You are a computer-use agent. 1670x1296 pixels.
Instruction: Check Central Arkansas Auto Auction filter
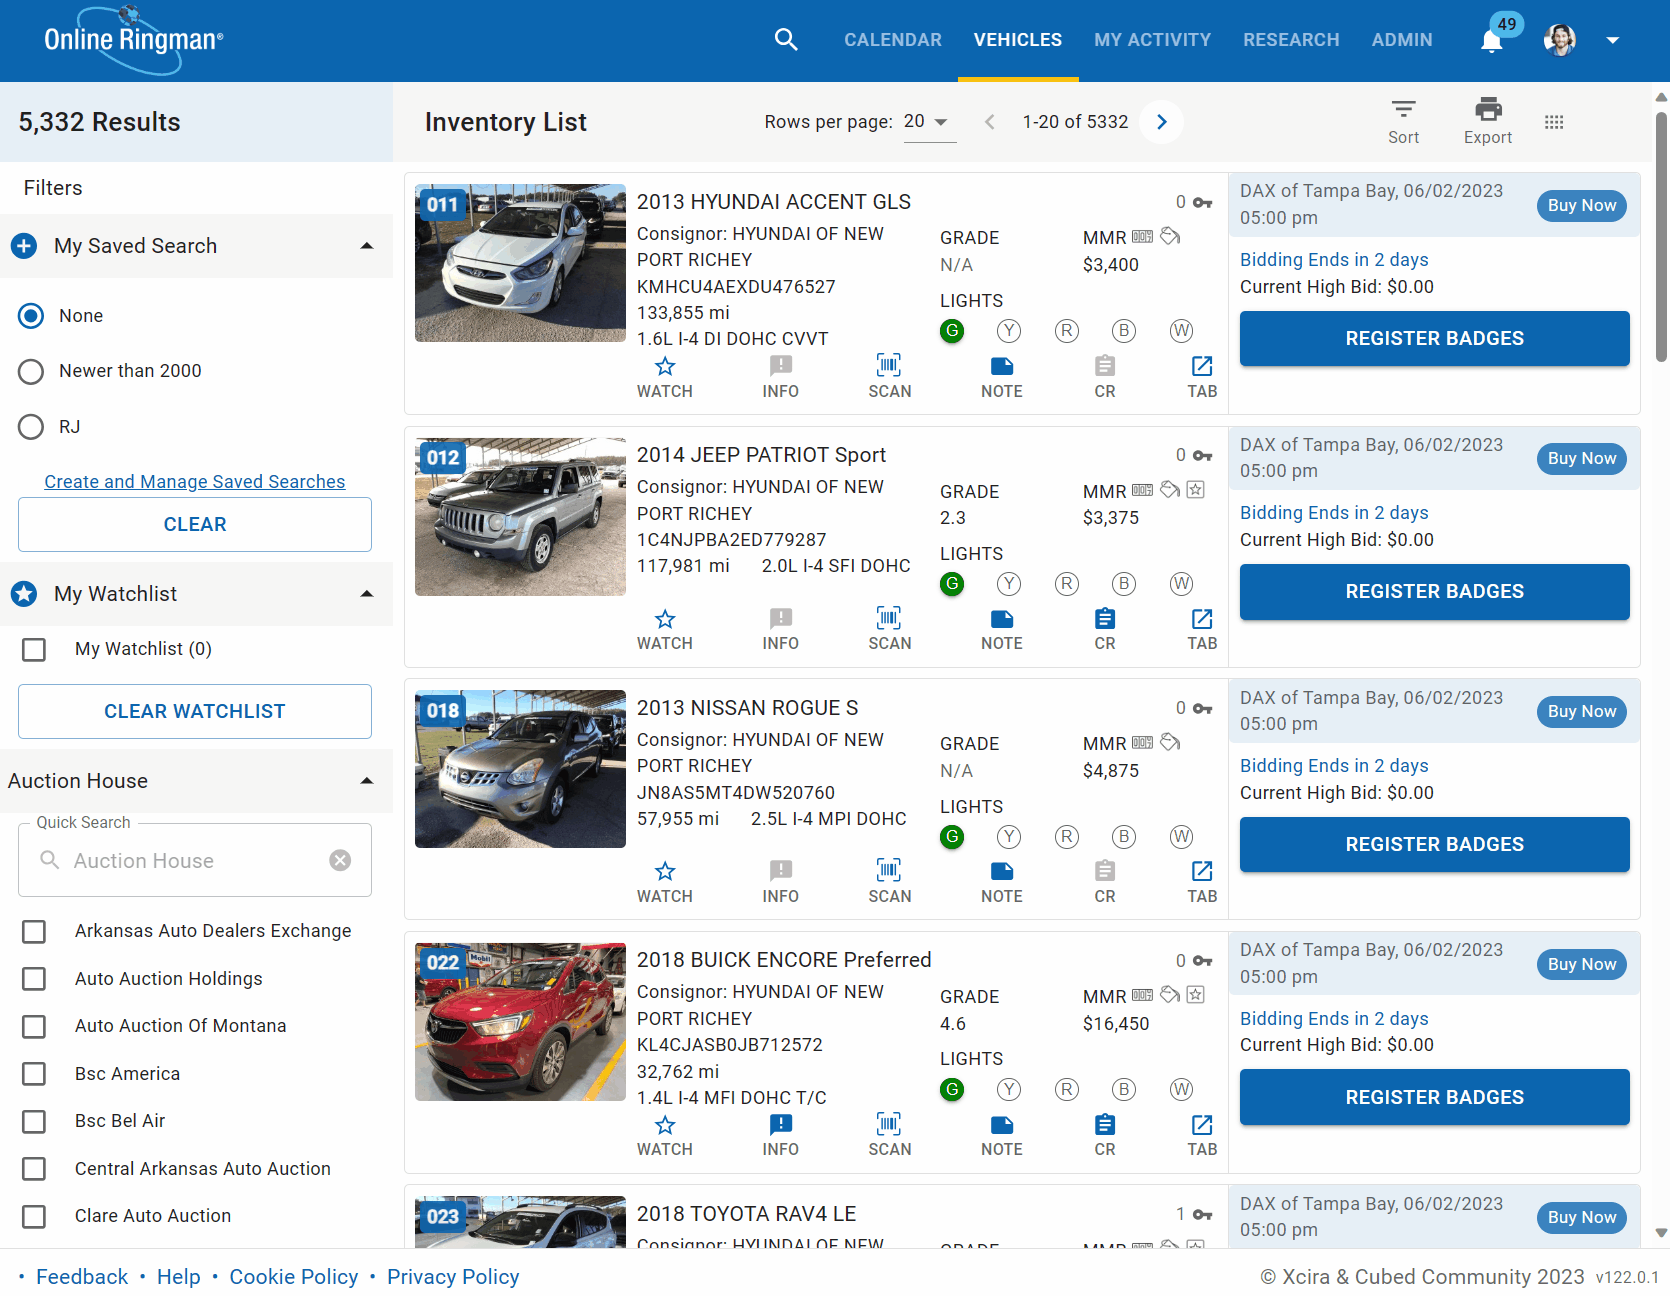(34, 1169)
